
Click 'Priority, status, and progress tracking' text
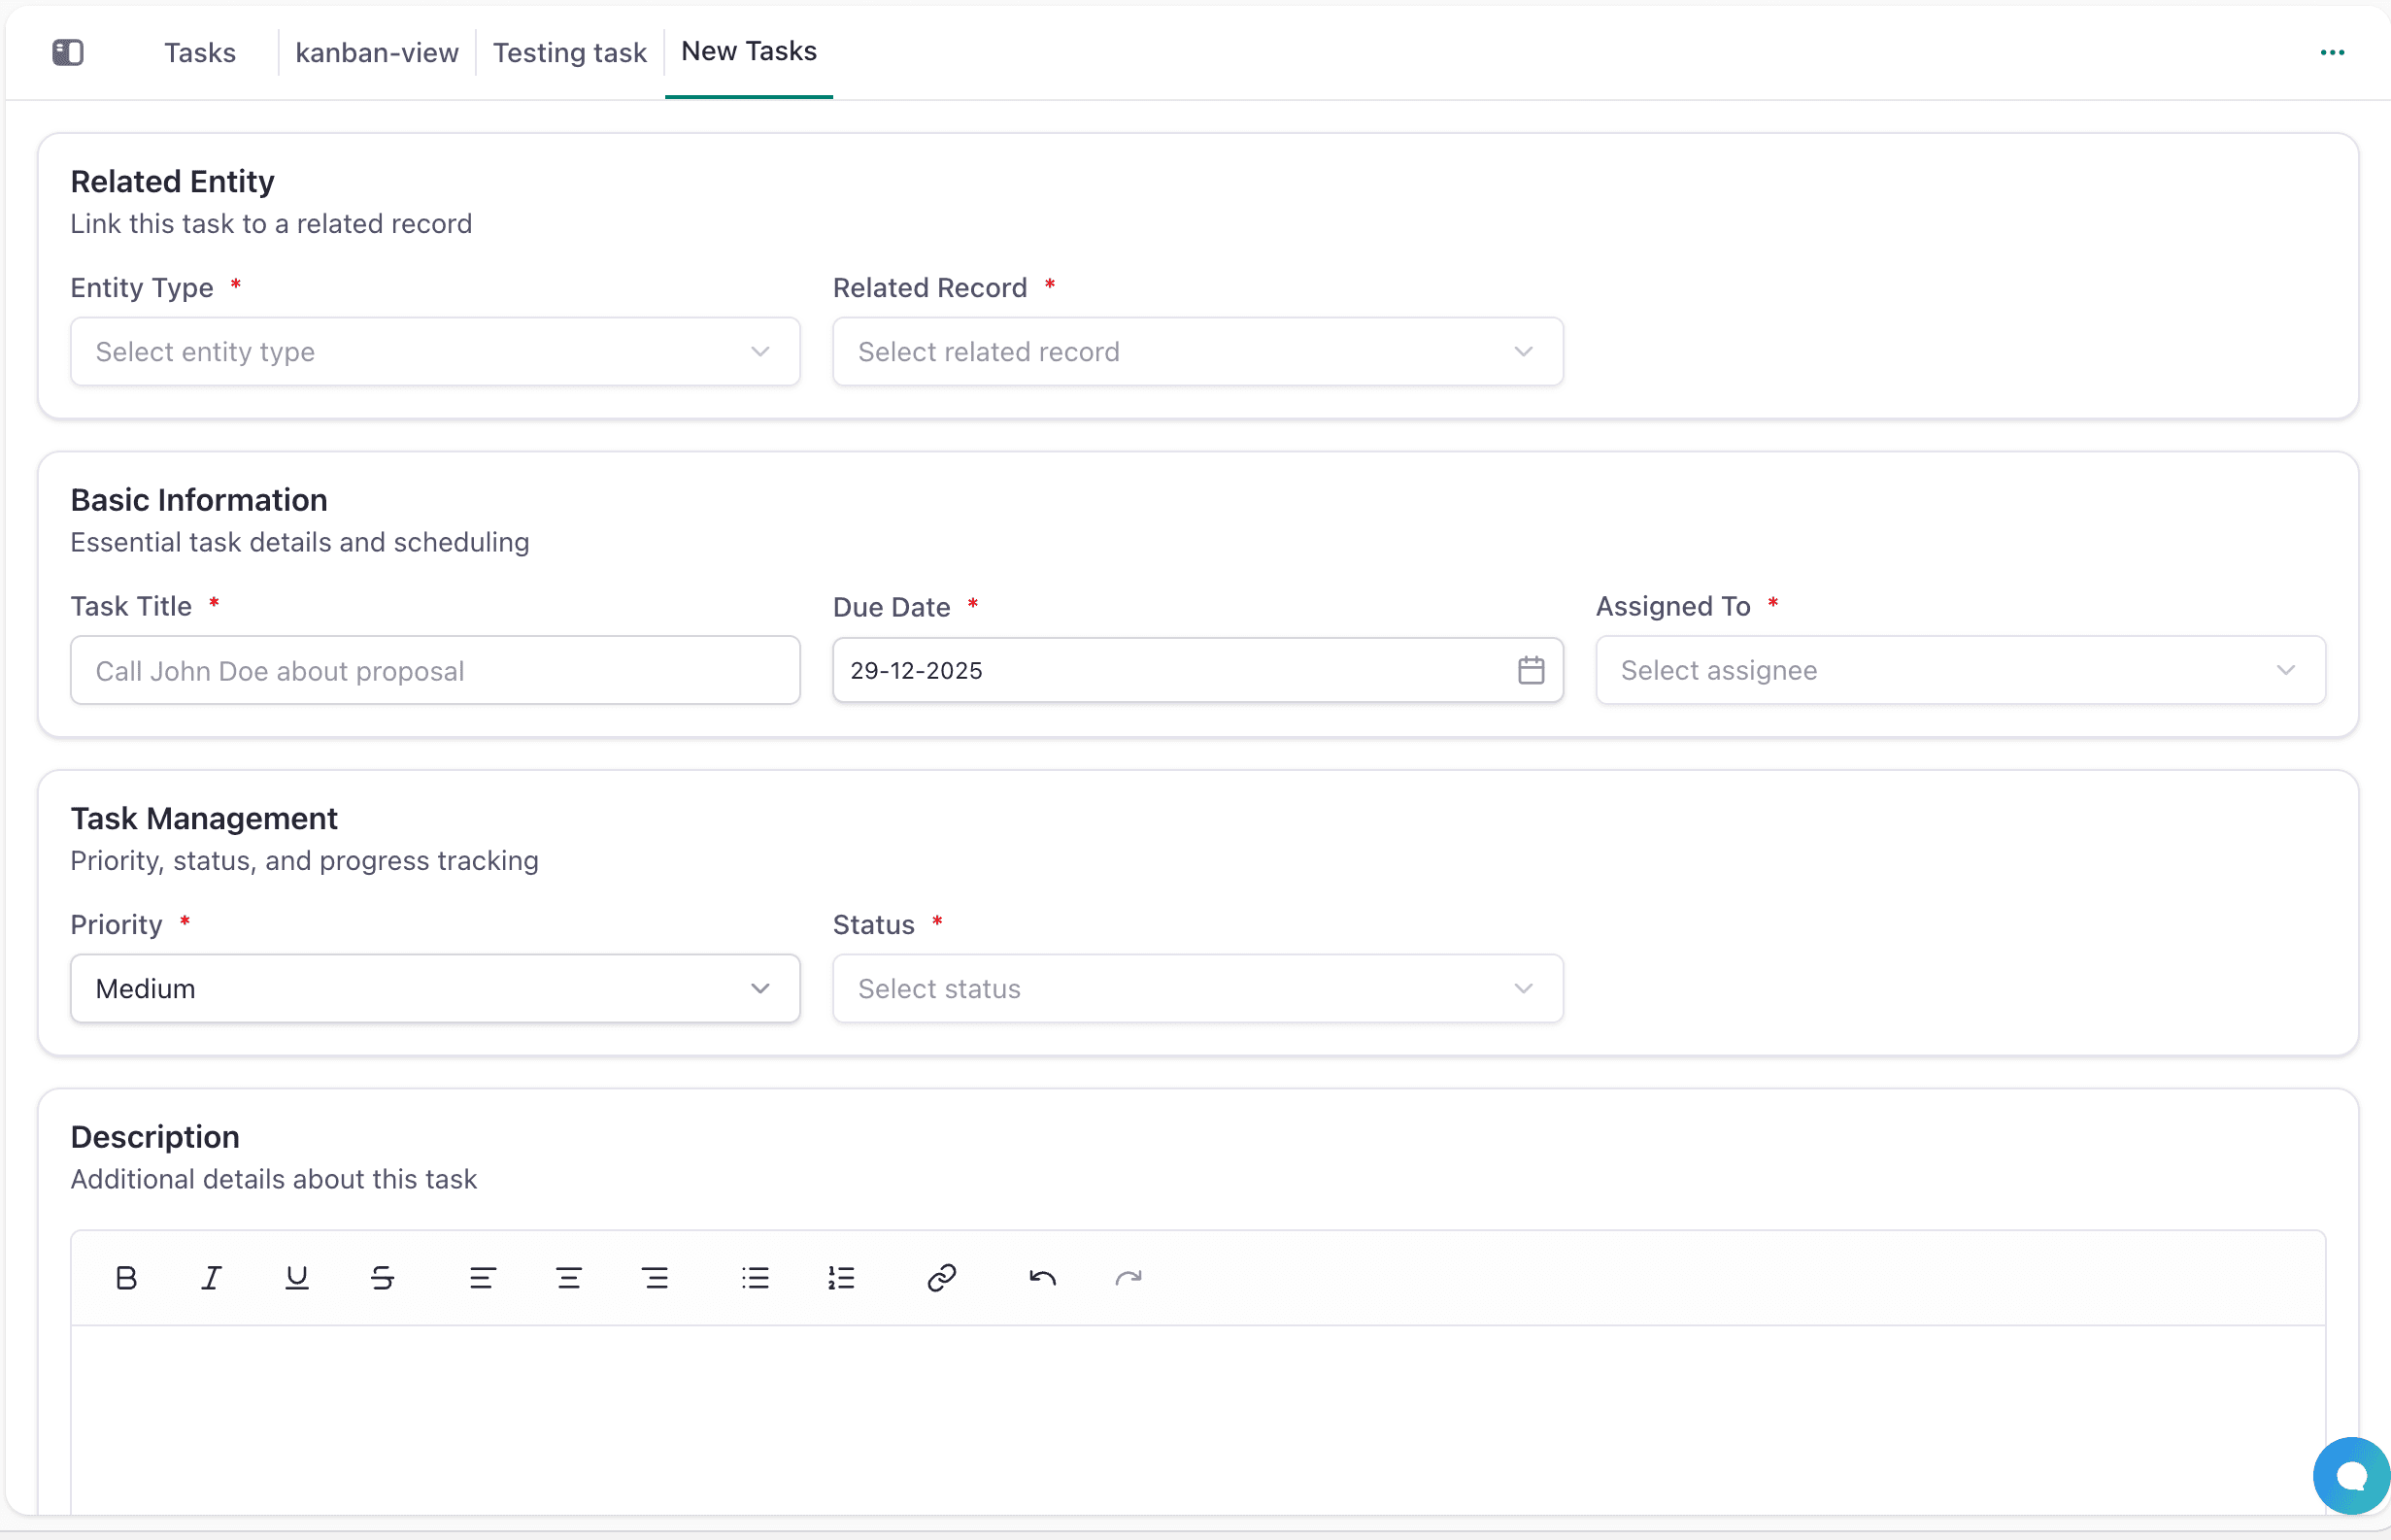(x=304, y=860)
